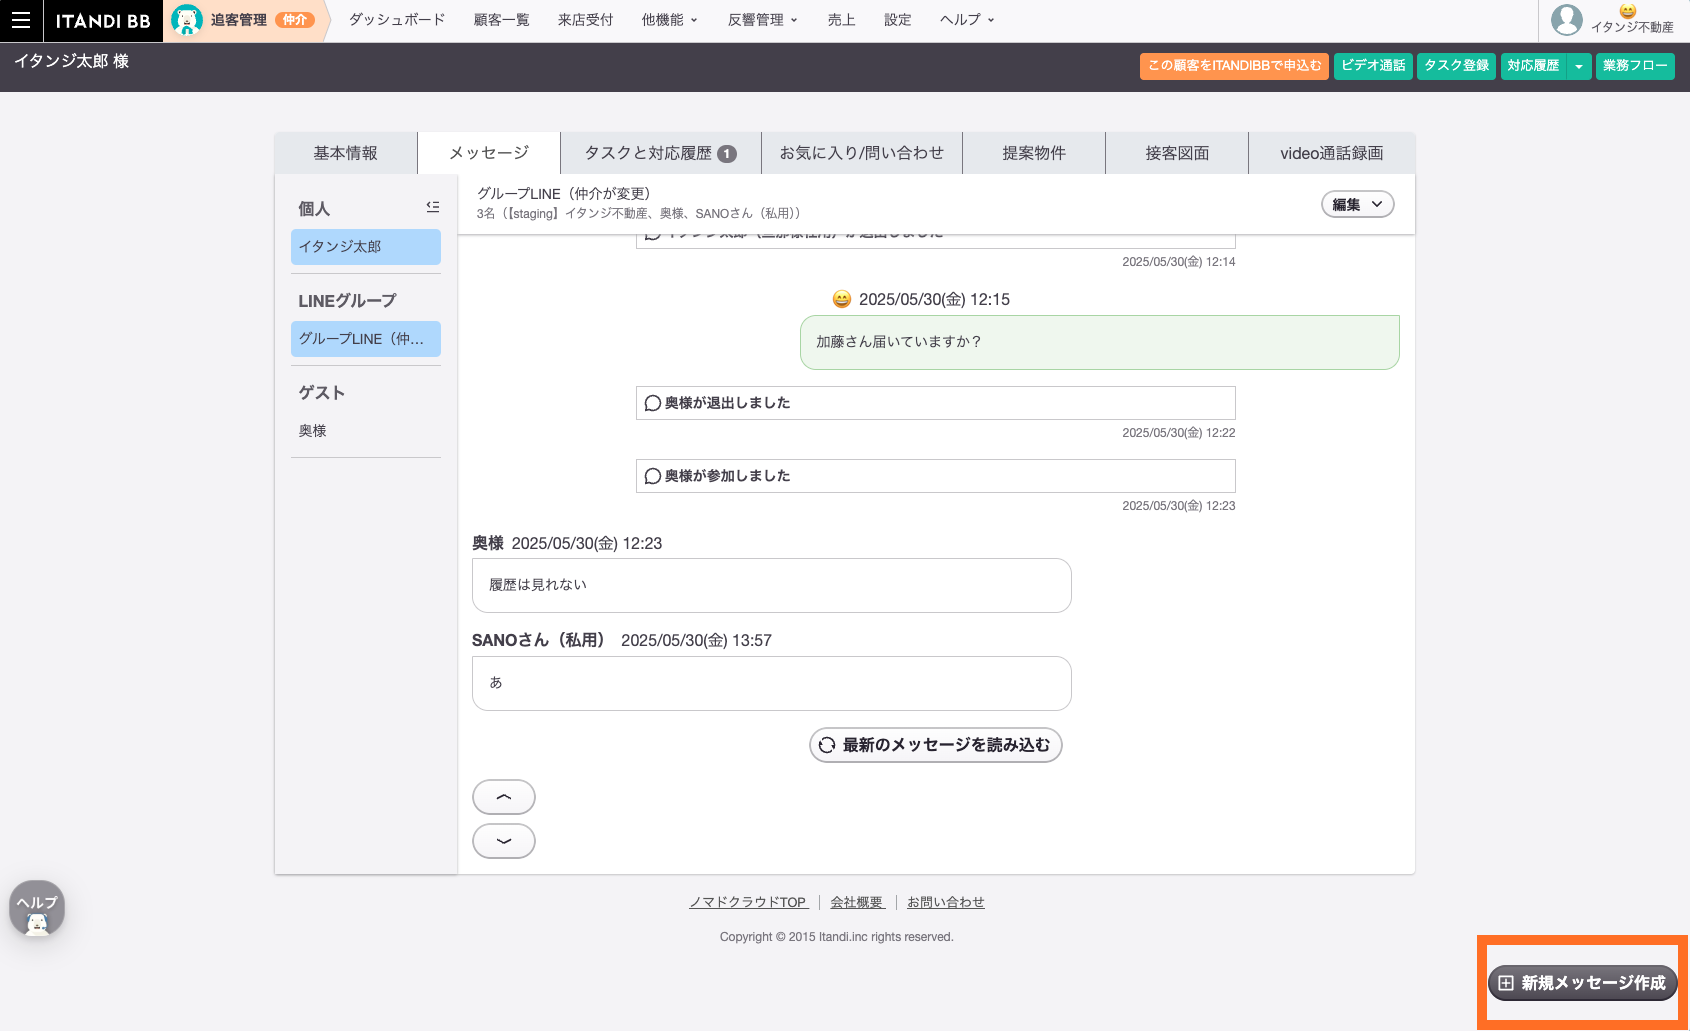Click the 奥様が退出しました system notice
1690x1031 pixels.
[x=936, y=403]
